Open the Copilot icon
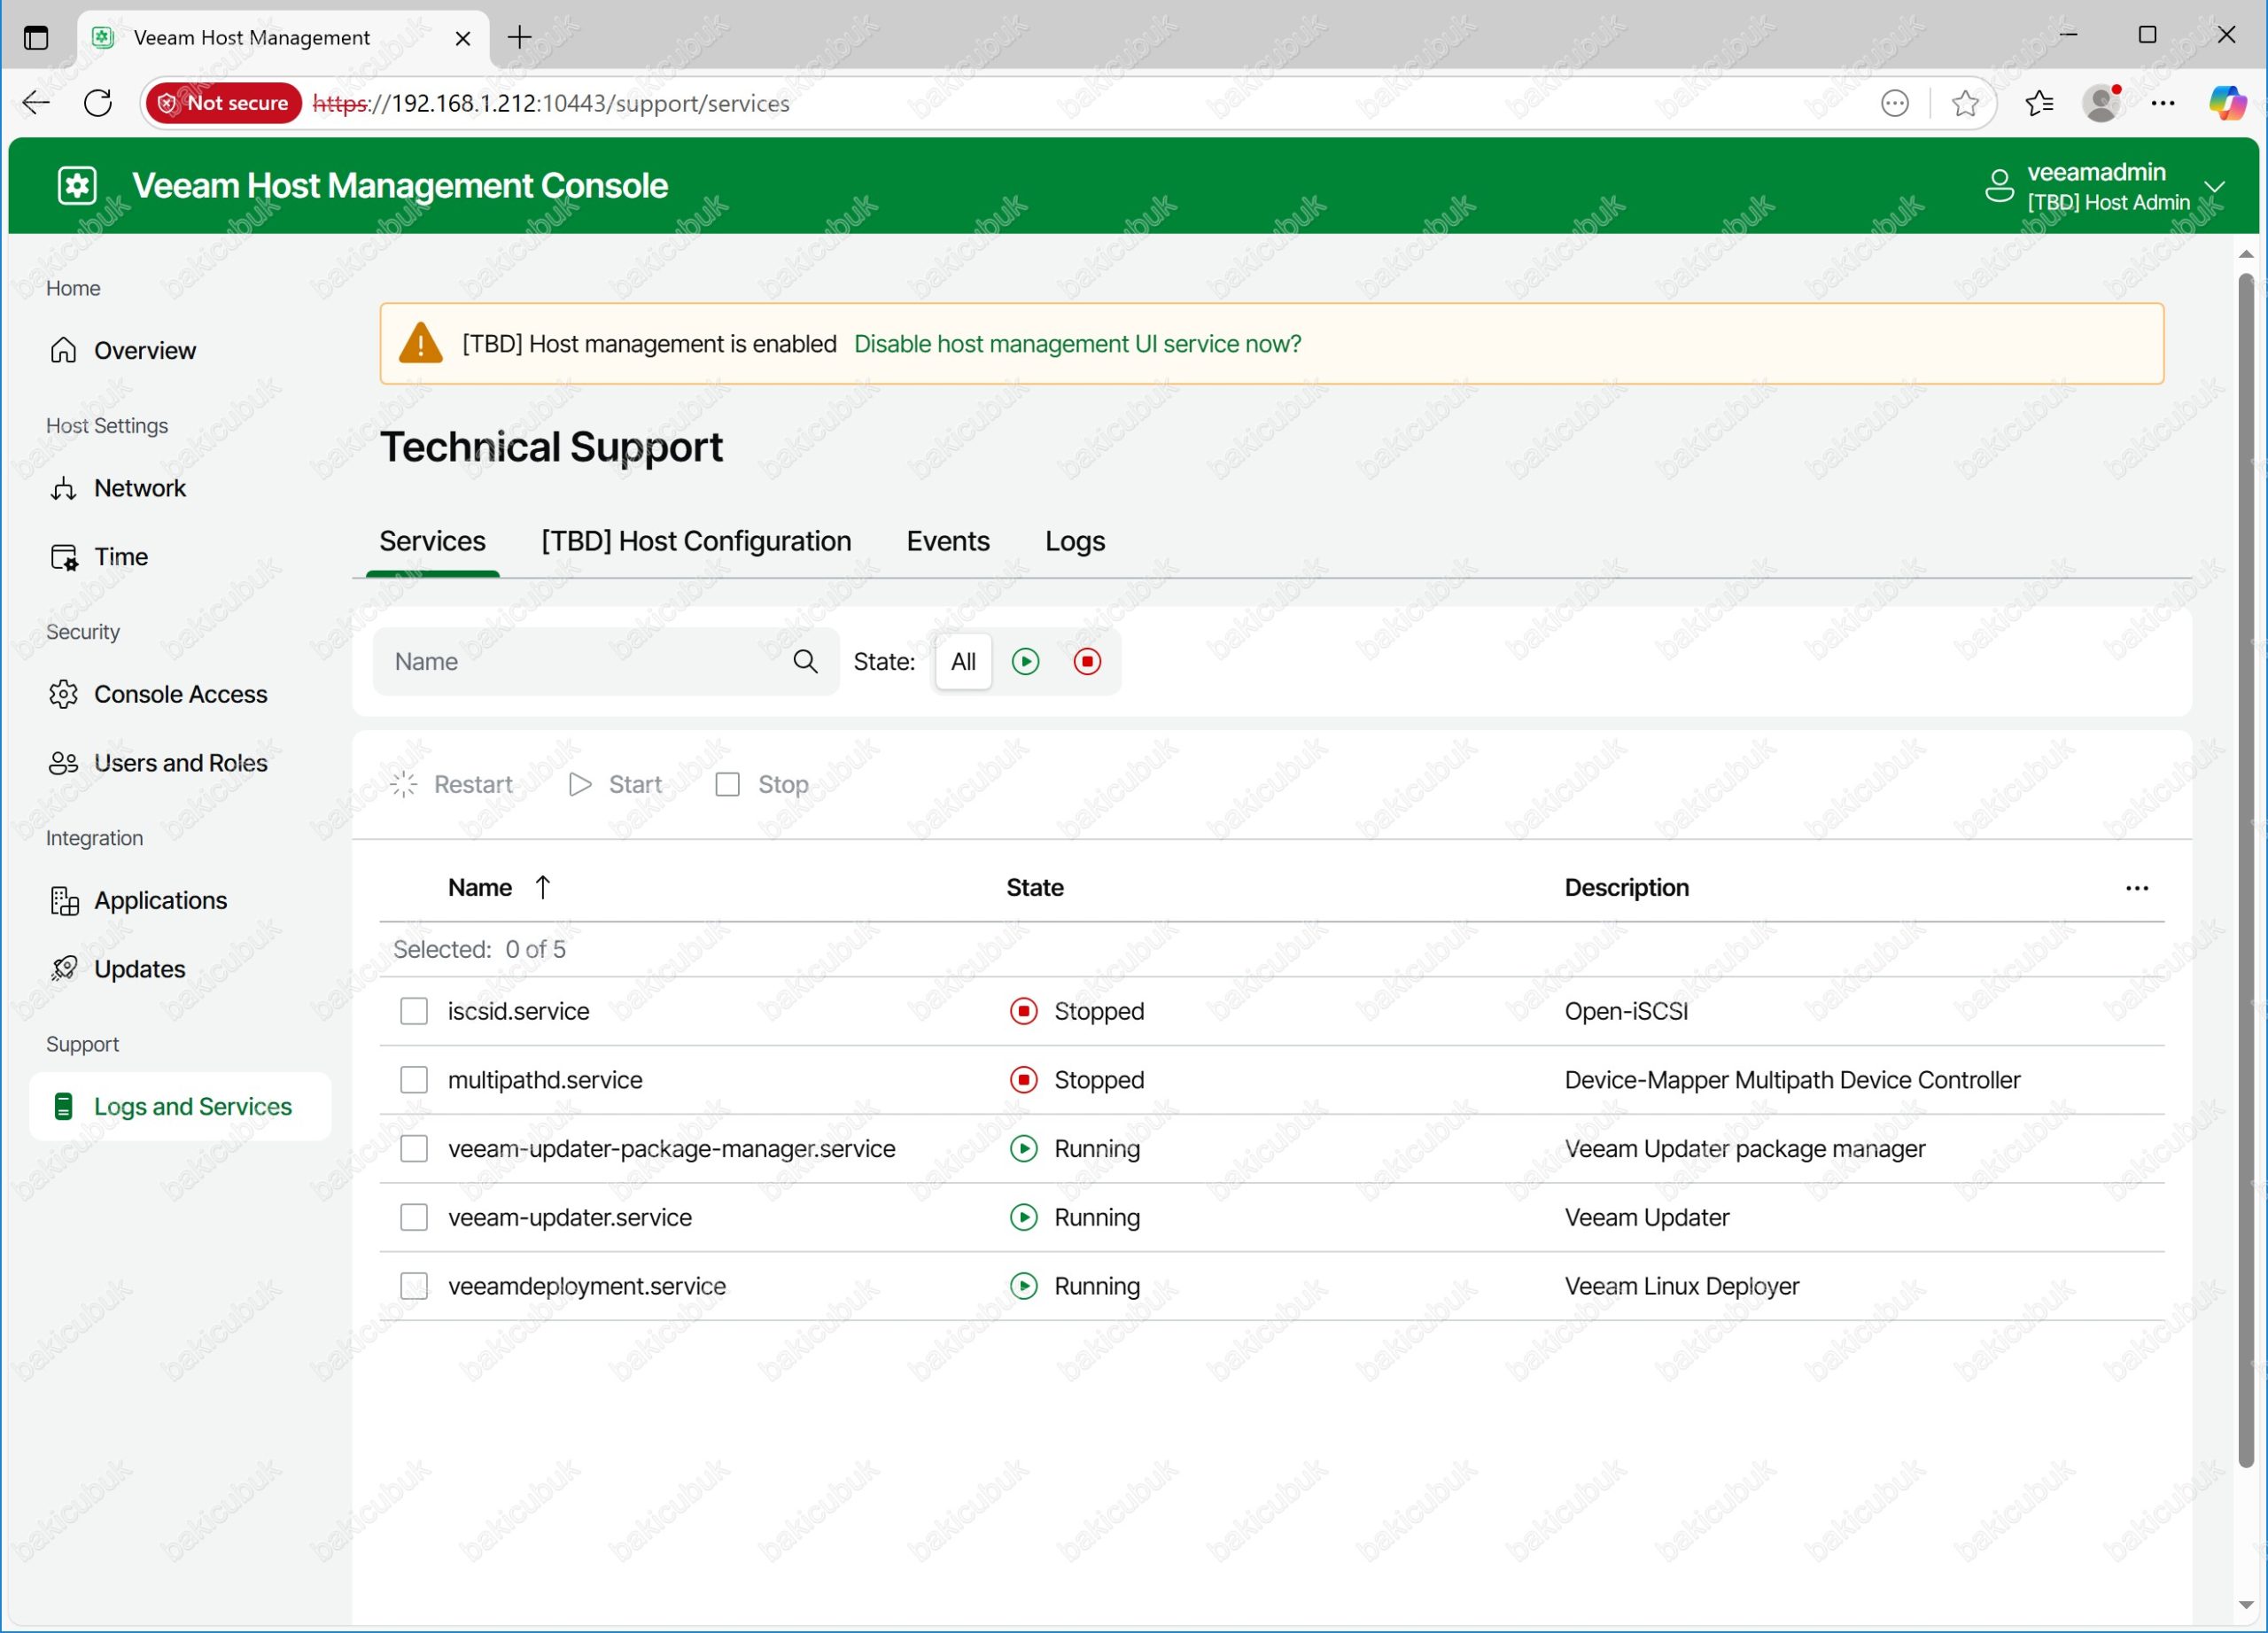Viewport: 2268px width, 1633px height. click(x=2227, y=103)
